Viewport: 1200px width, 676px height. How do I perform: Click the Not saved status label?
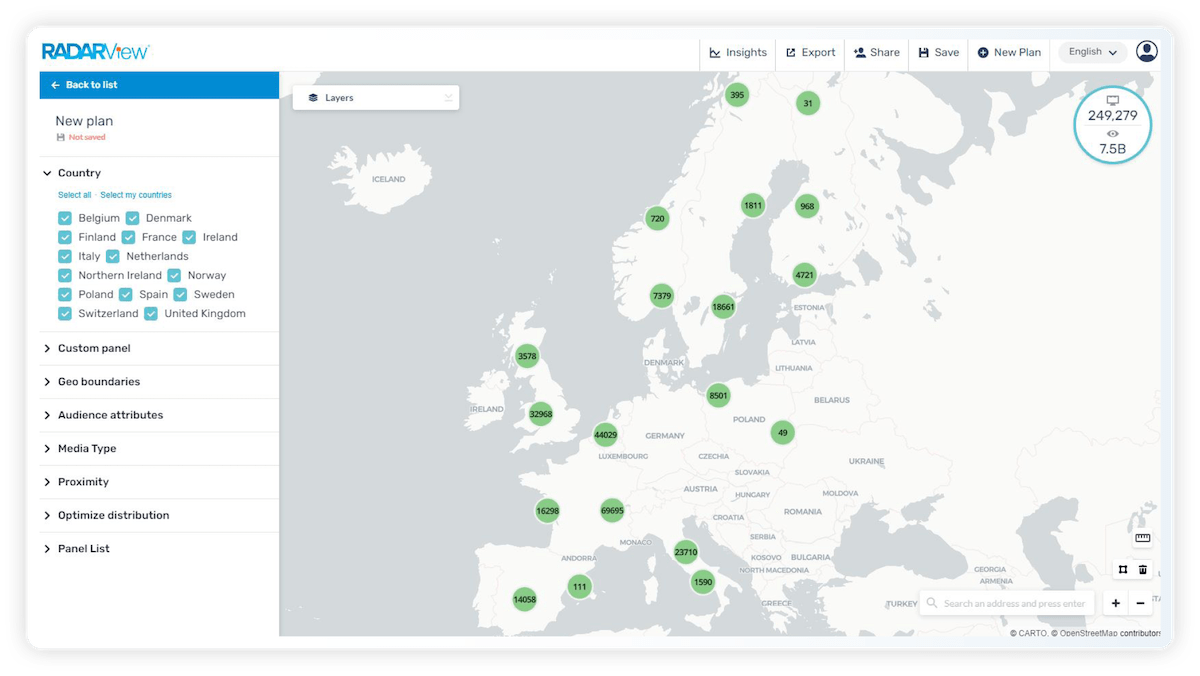(87, 137)
